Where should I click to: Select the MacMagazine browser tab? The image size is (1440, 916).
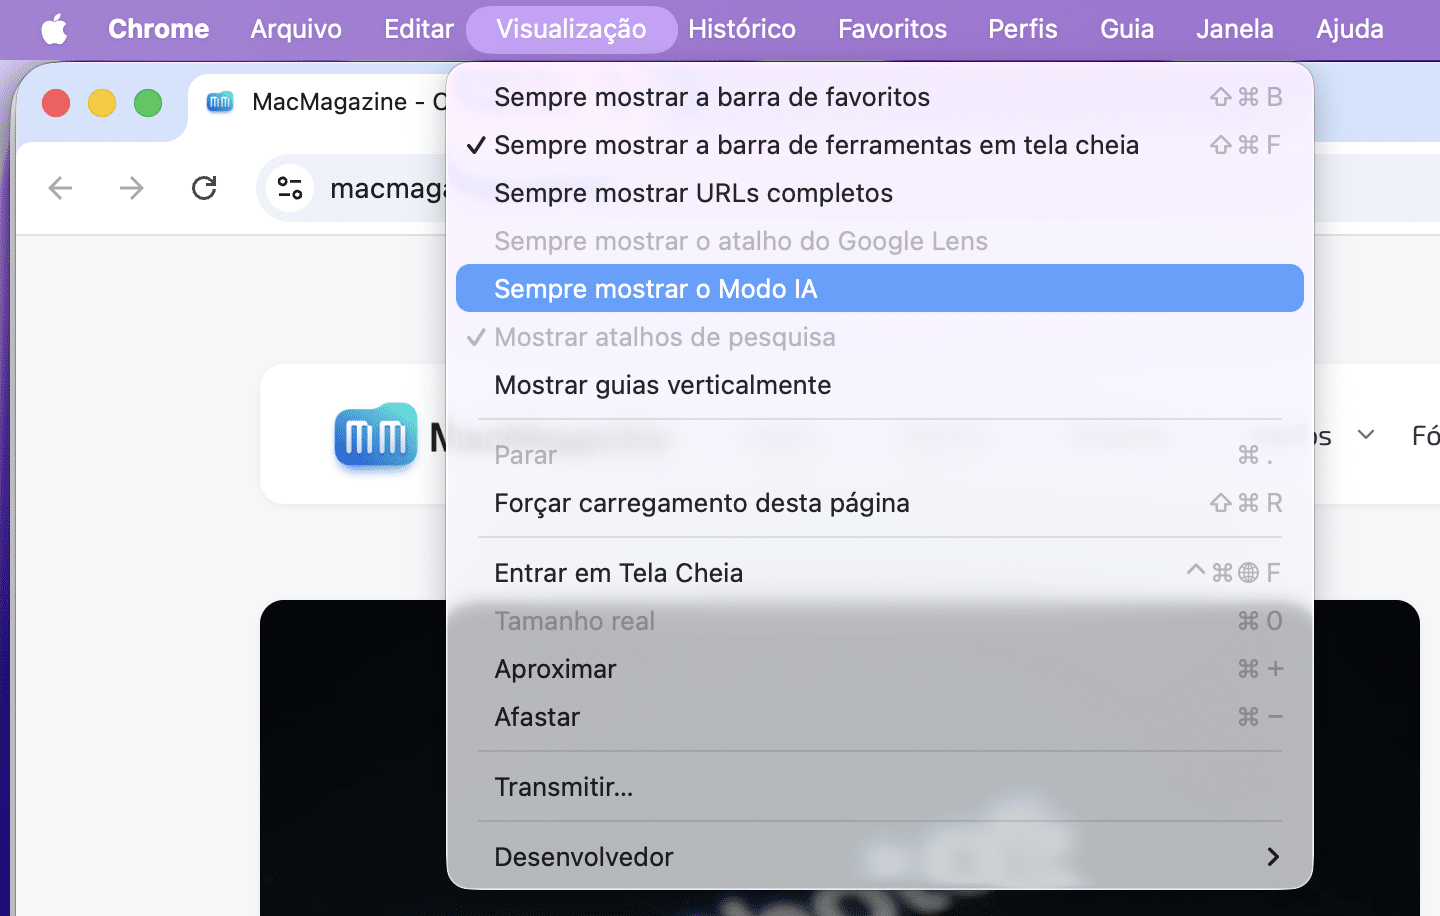[x=317, y=102]
